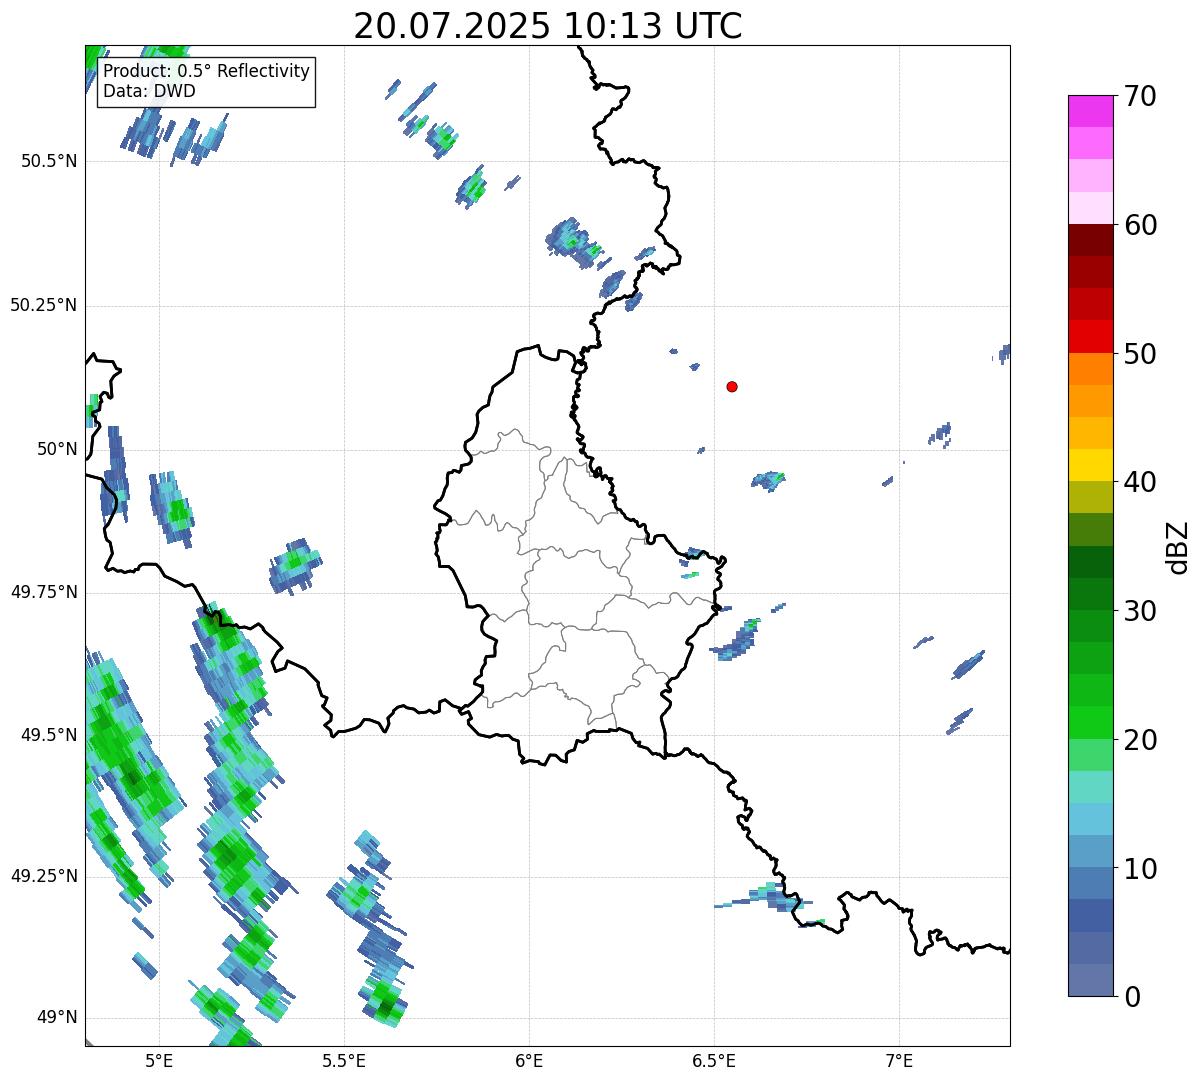The height and width of the screenshot is (1081, 1202).
Task: Click the 'Product: 0.5° Reflectivity' legend text
Action: [x=206, y=72]
